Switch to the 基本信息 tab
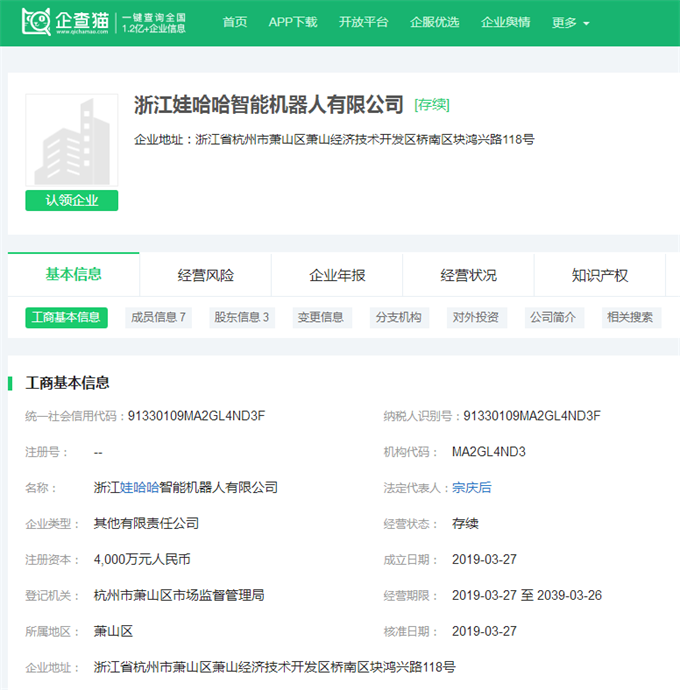This screenshot has height=690, width=680. [x=74, y=275]
